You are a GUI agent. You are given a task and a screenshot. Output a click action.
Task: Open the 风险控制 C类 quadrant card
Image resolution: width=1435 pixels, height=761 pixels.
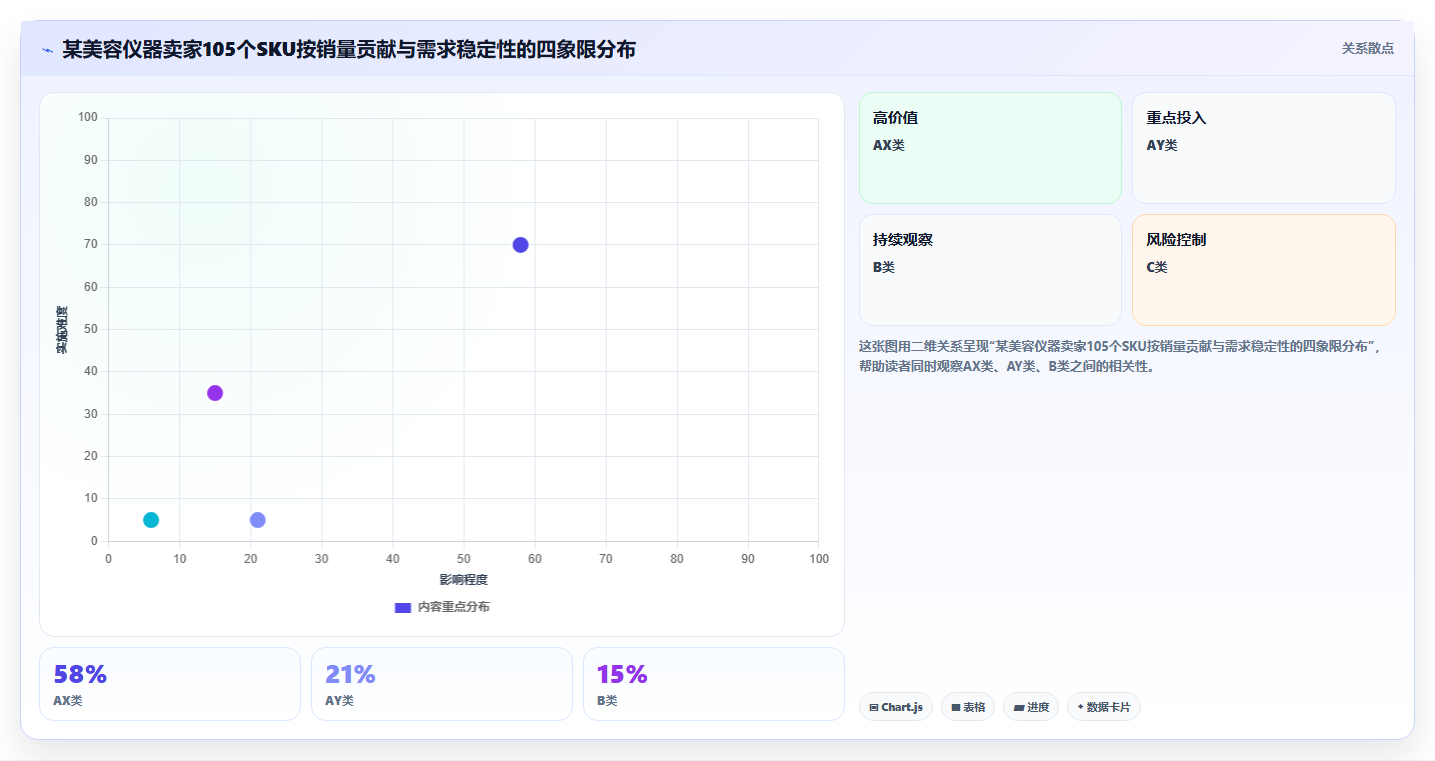coord(1263,270)
